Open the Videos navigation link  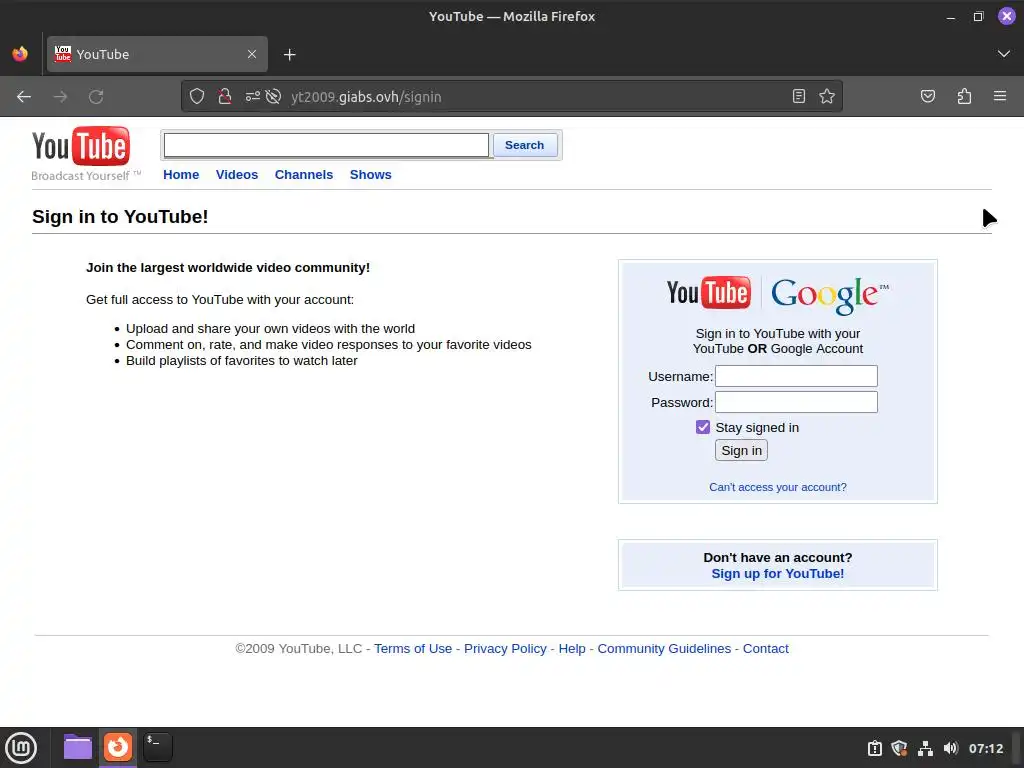coord(236,174)
